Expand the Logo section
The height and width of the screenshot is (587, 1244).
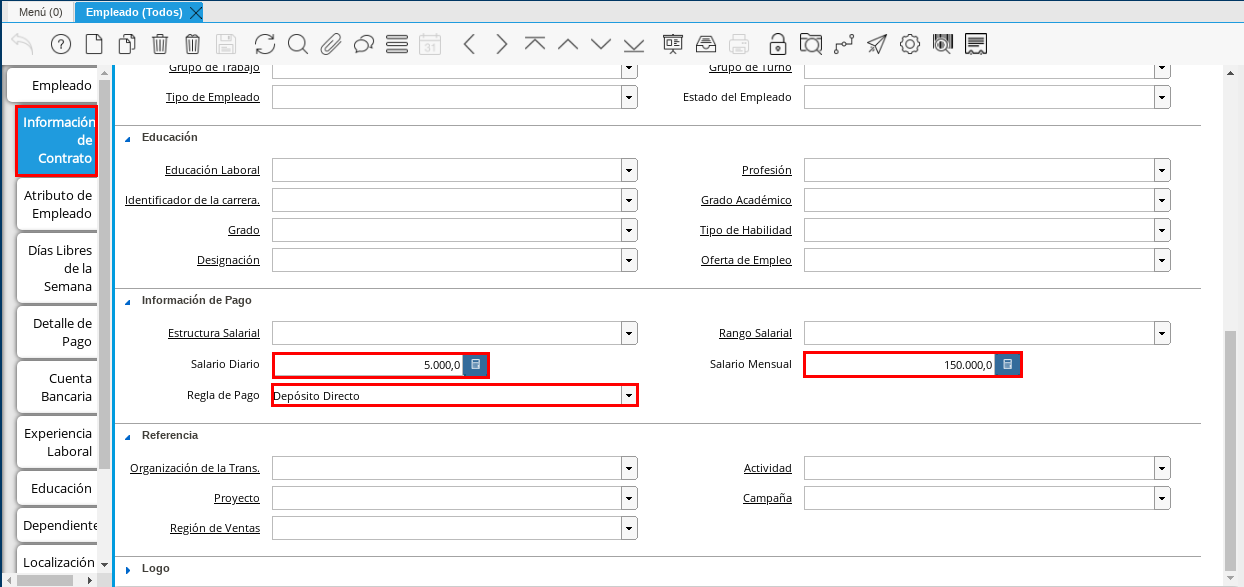pos(128,569)
